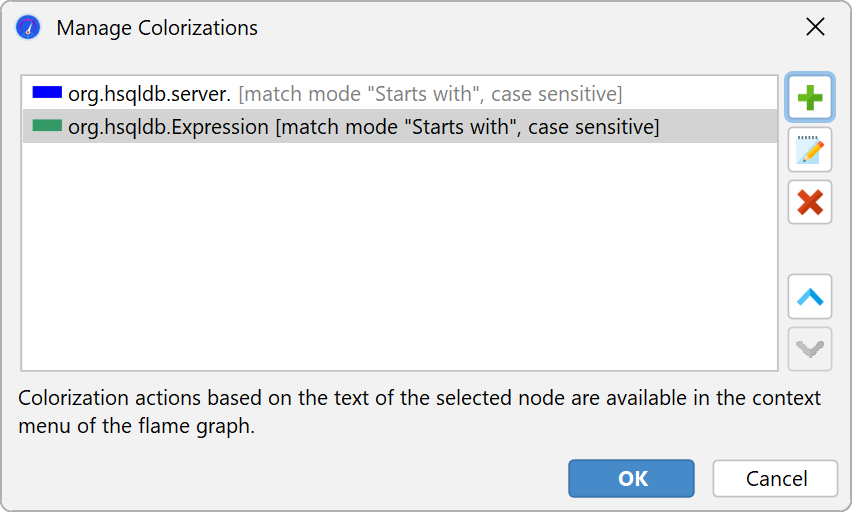Add a new colorization with the green plus
852x512 pixels.
(809, 97)
